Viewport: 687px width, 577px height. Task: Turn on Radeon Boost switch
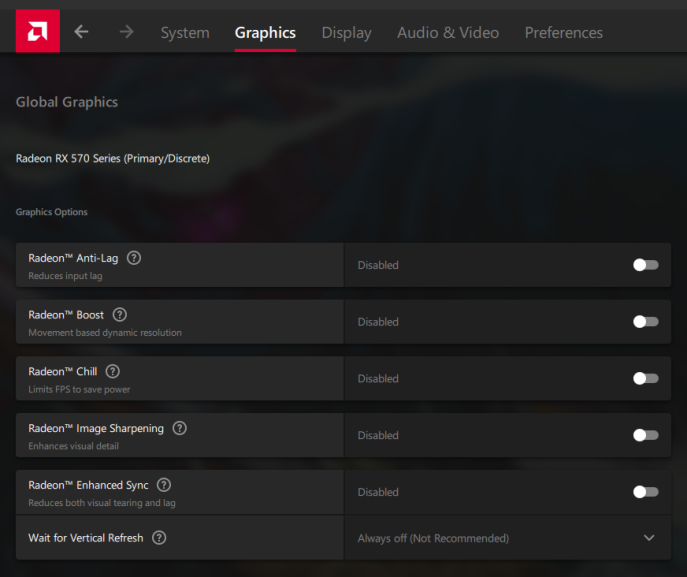(646, 322)
